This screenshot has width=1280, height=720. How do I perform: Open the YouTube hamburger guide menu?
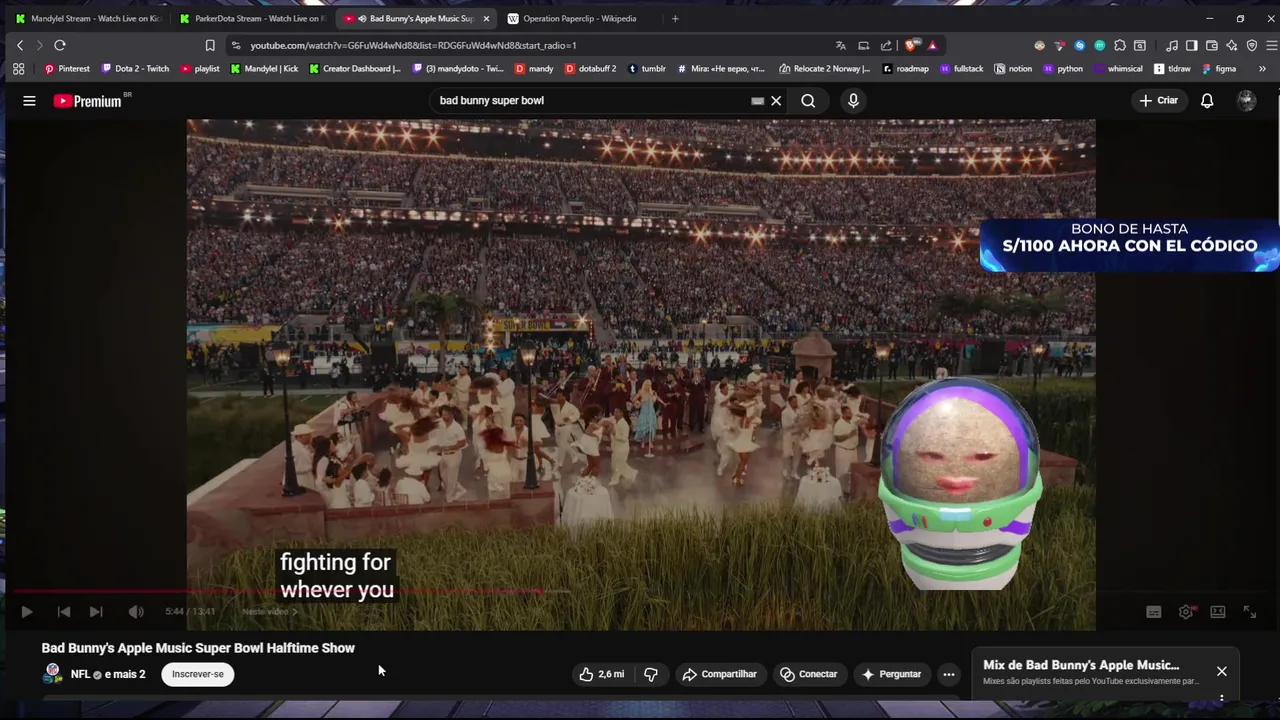coord(29,101)
